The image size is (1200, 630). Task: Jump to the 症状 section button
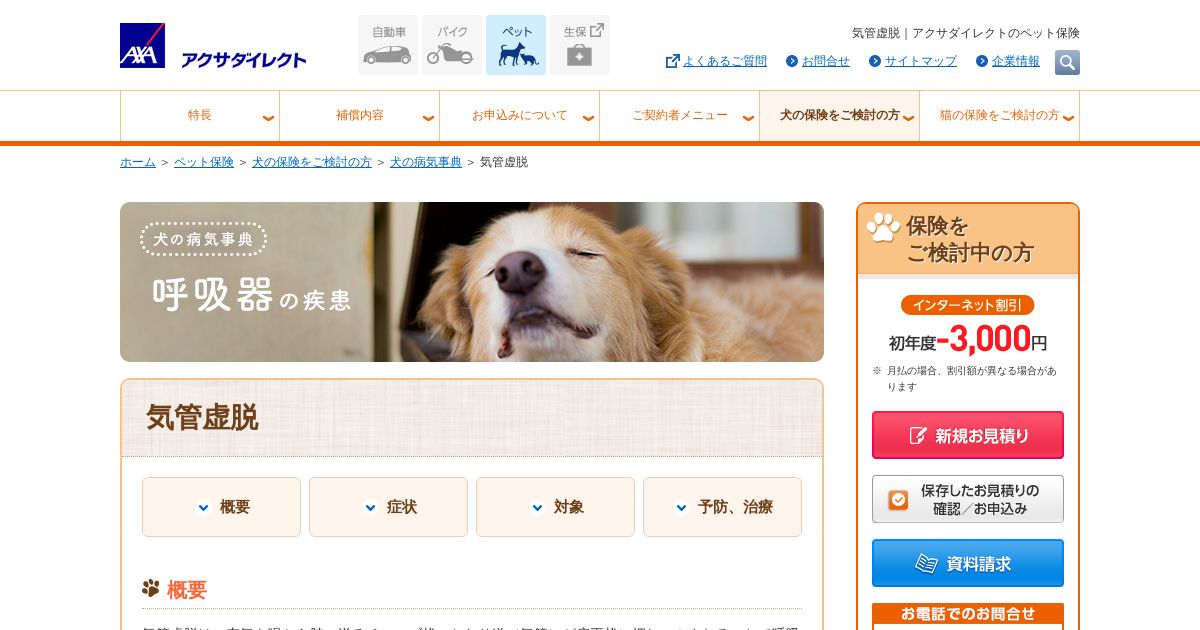click(388, 507)
